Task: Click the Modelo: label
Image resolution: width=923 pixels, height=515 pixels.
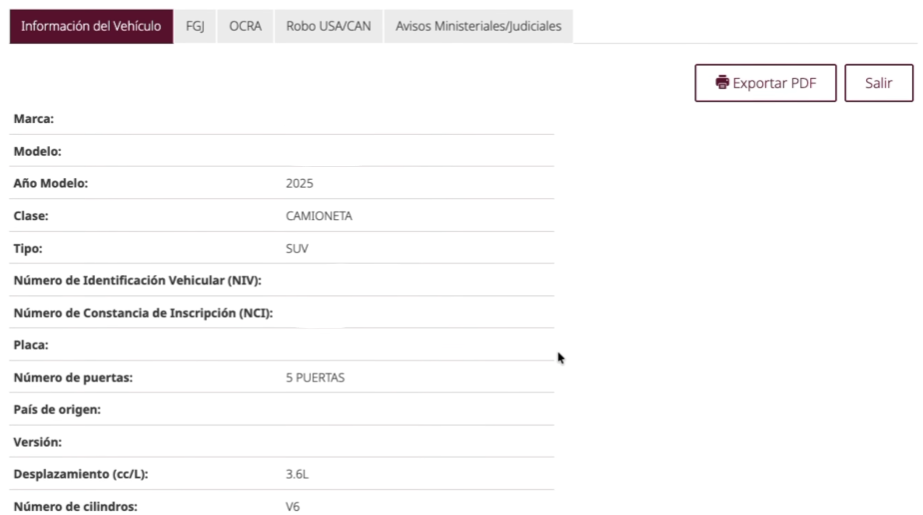Action: 37,151
